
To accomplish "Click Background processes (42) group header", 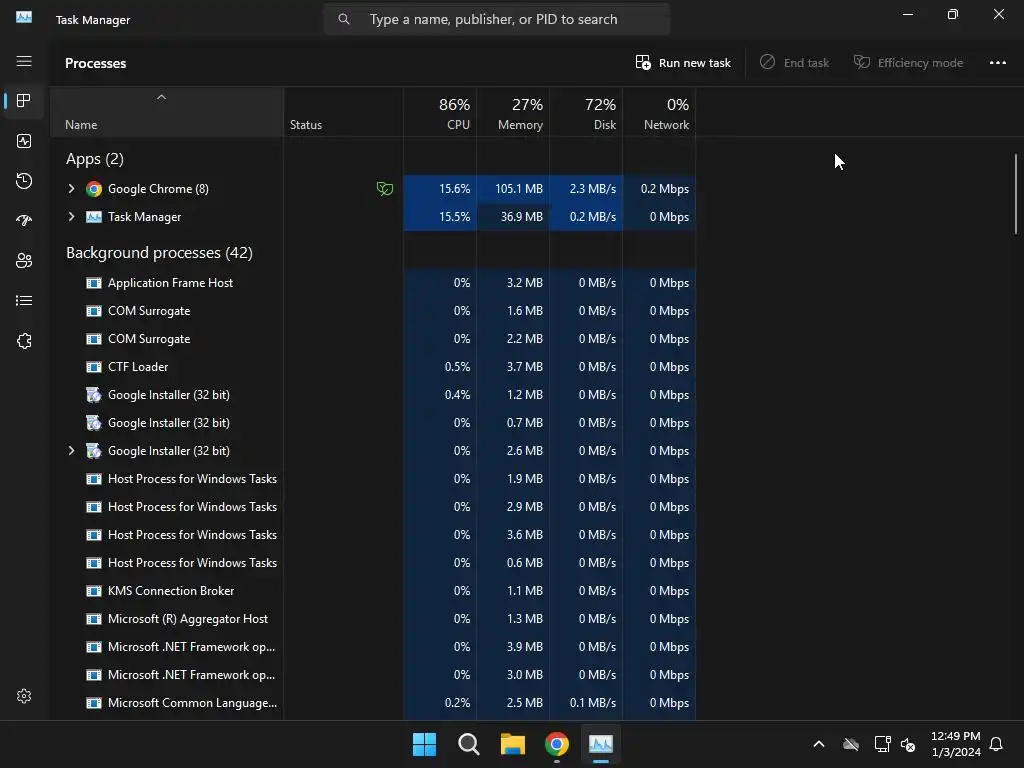I will [x=159, y=253].
